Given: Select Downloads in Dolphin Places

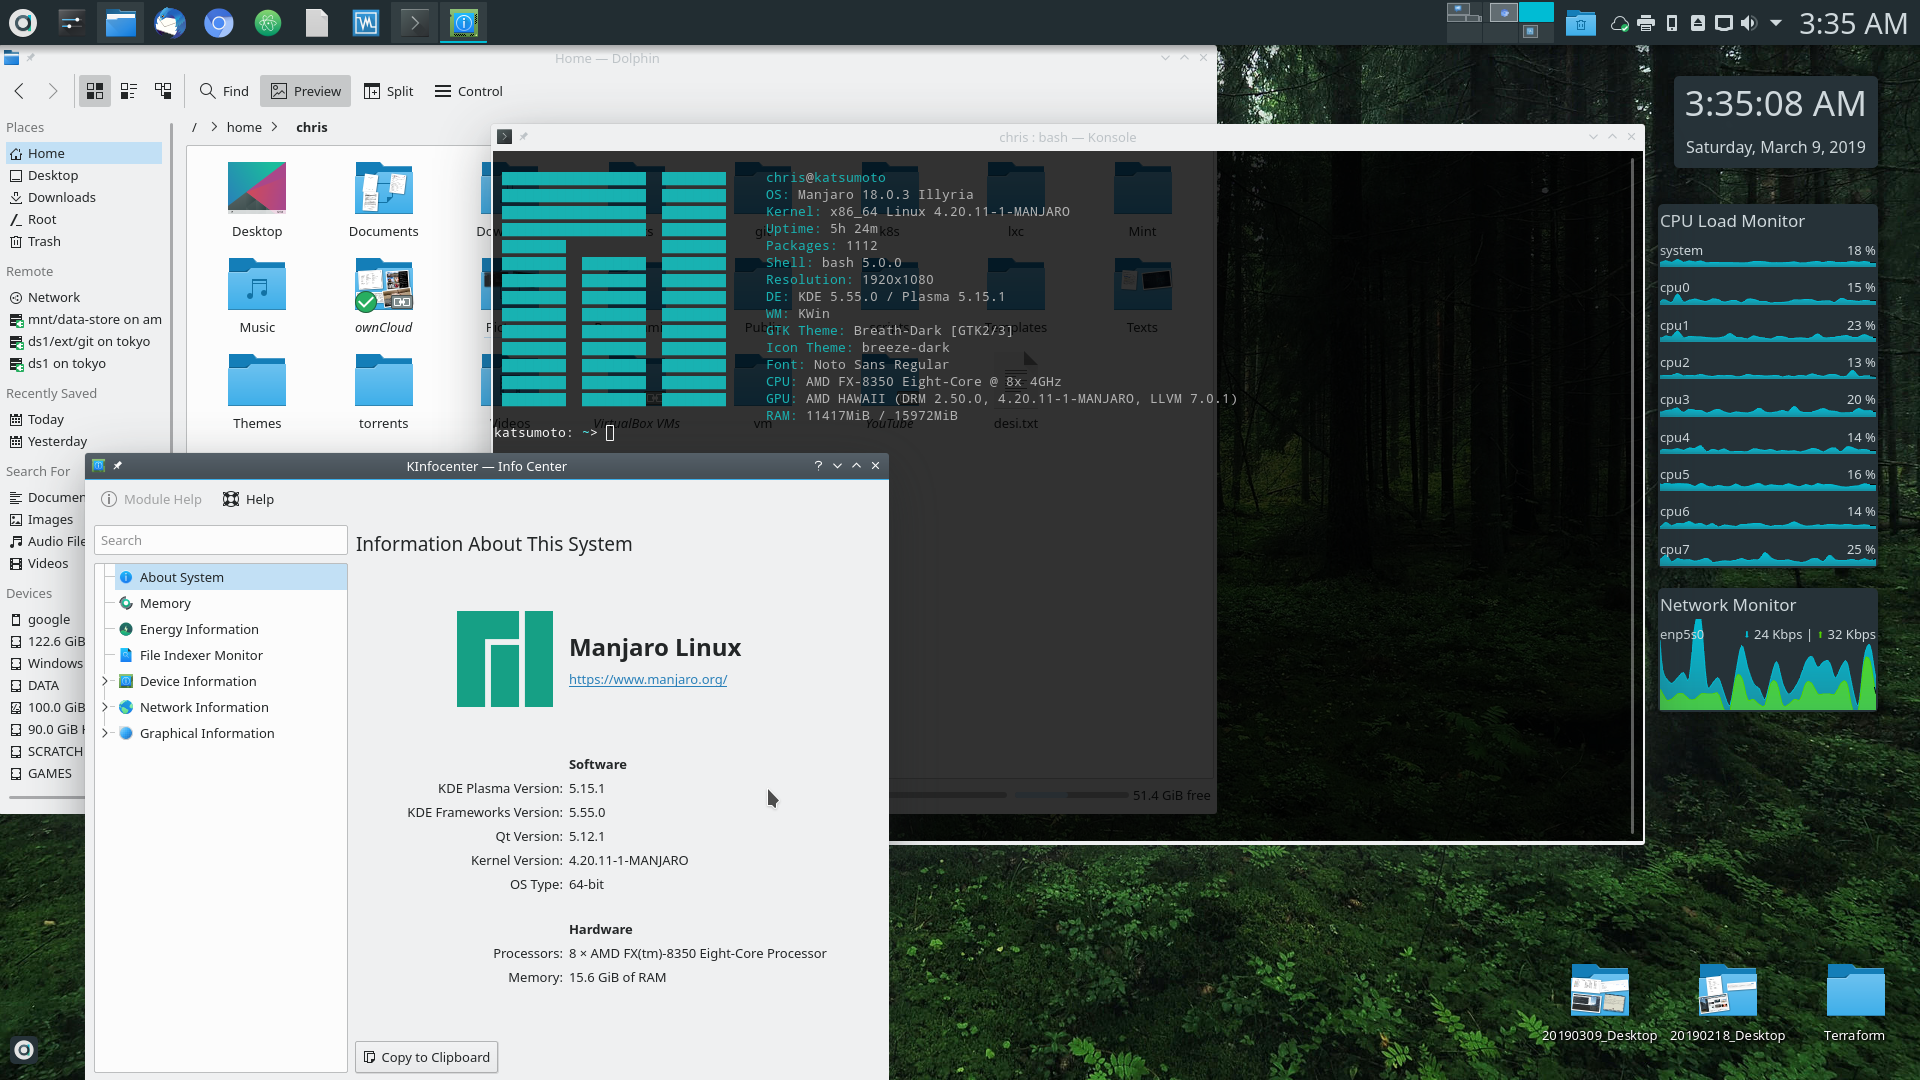Looking at the screenshot, I should click(x=84, y=197).
